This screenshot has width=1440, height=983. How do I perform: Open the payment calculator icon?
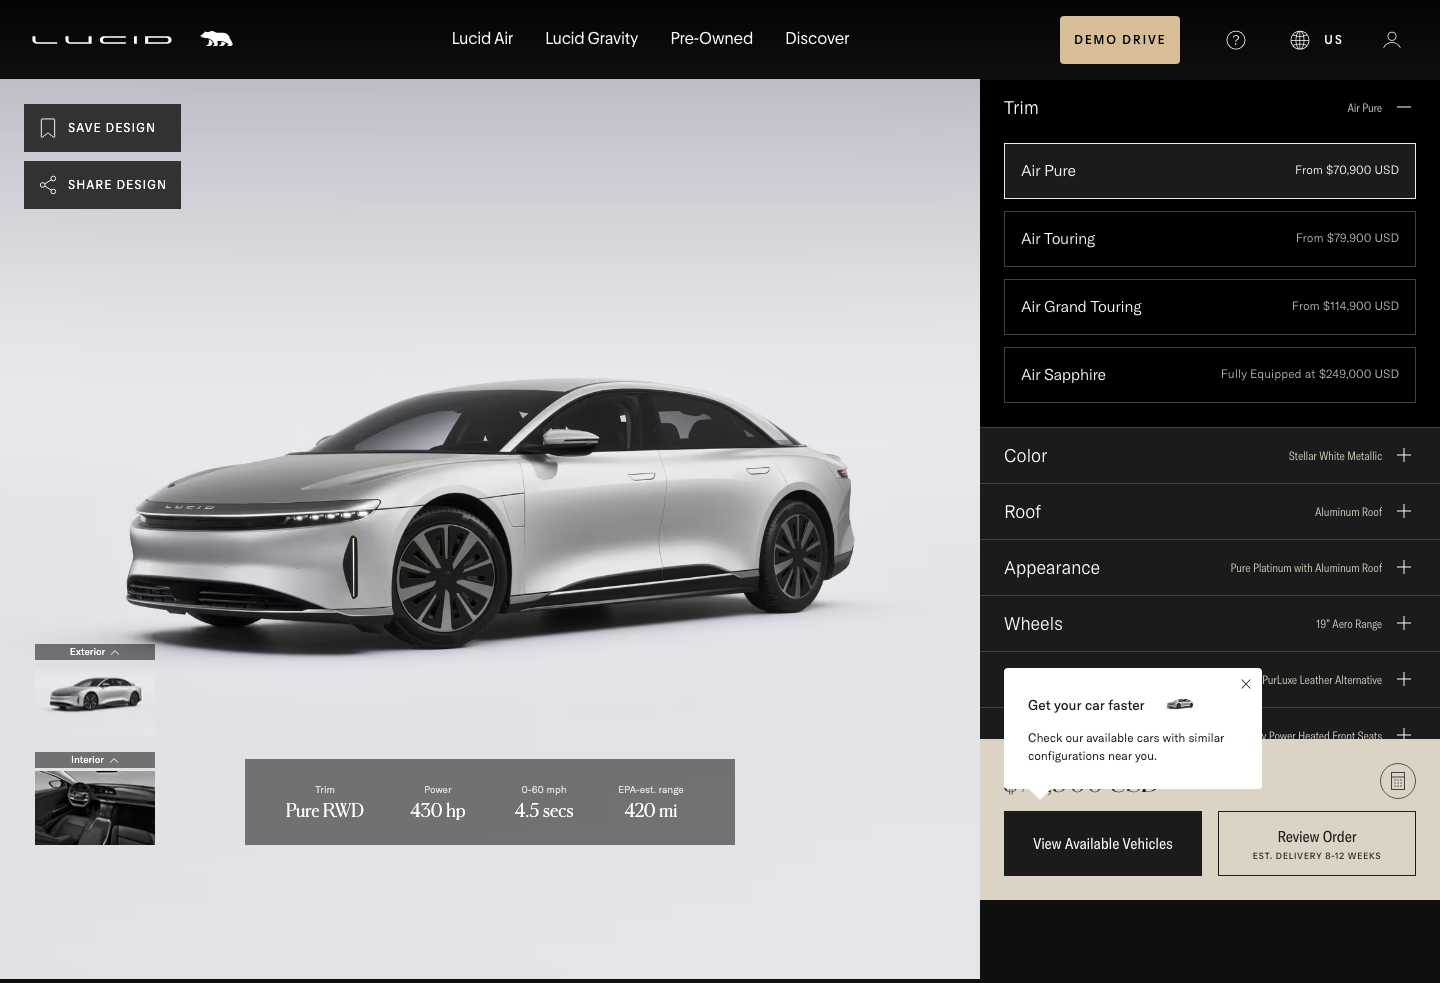[x=1398, y=781]
